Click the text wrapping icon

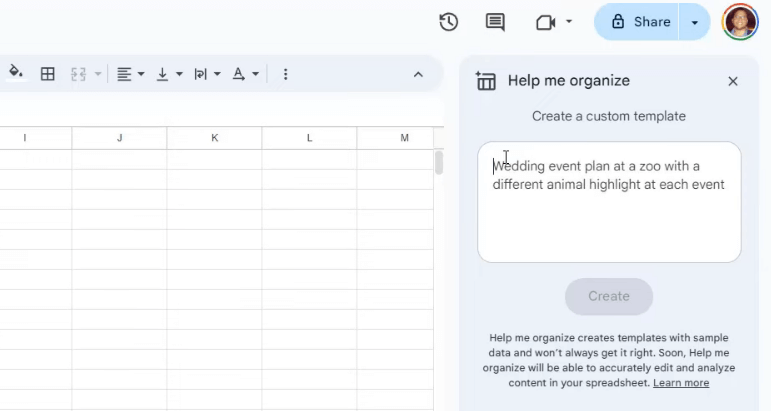point(200,74)
